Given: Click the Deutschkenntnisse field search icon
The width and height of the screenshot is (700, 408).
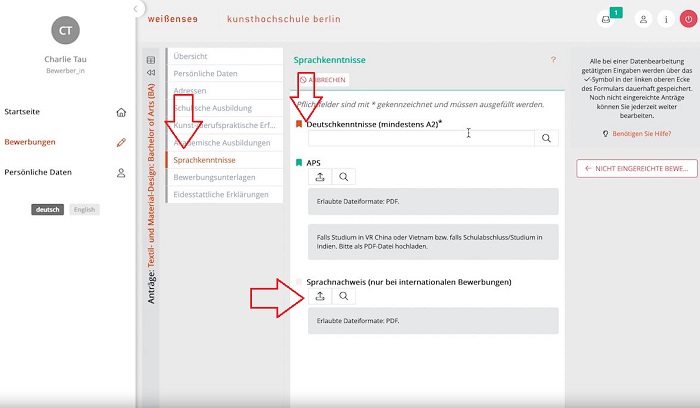Looking at the screenshot, I should [546, 138].
